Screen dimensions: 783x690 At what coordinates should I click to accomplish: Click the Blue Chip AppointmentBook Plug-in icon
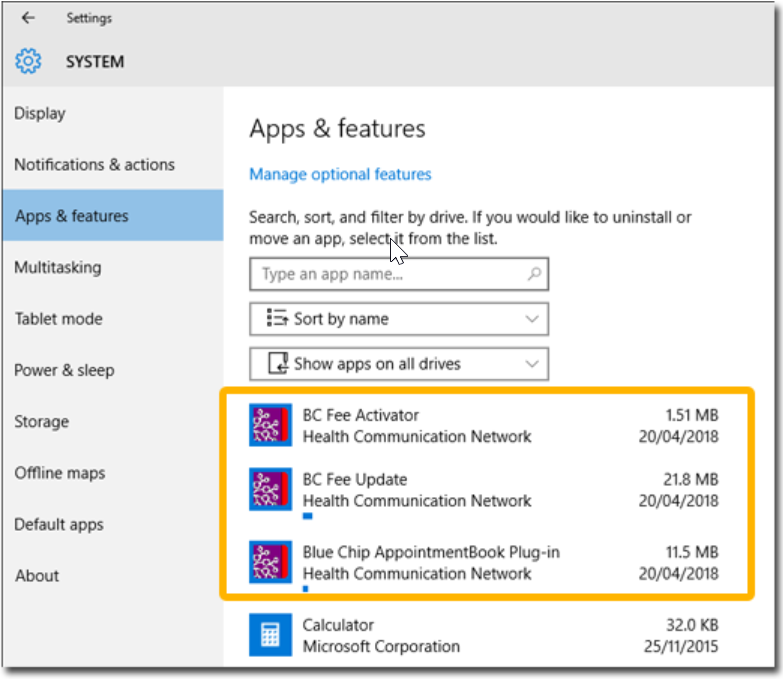pyautogui.click(x=270, y=562)
